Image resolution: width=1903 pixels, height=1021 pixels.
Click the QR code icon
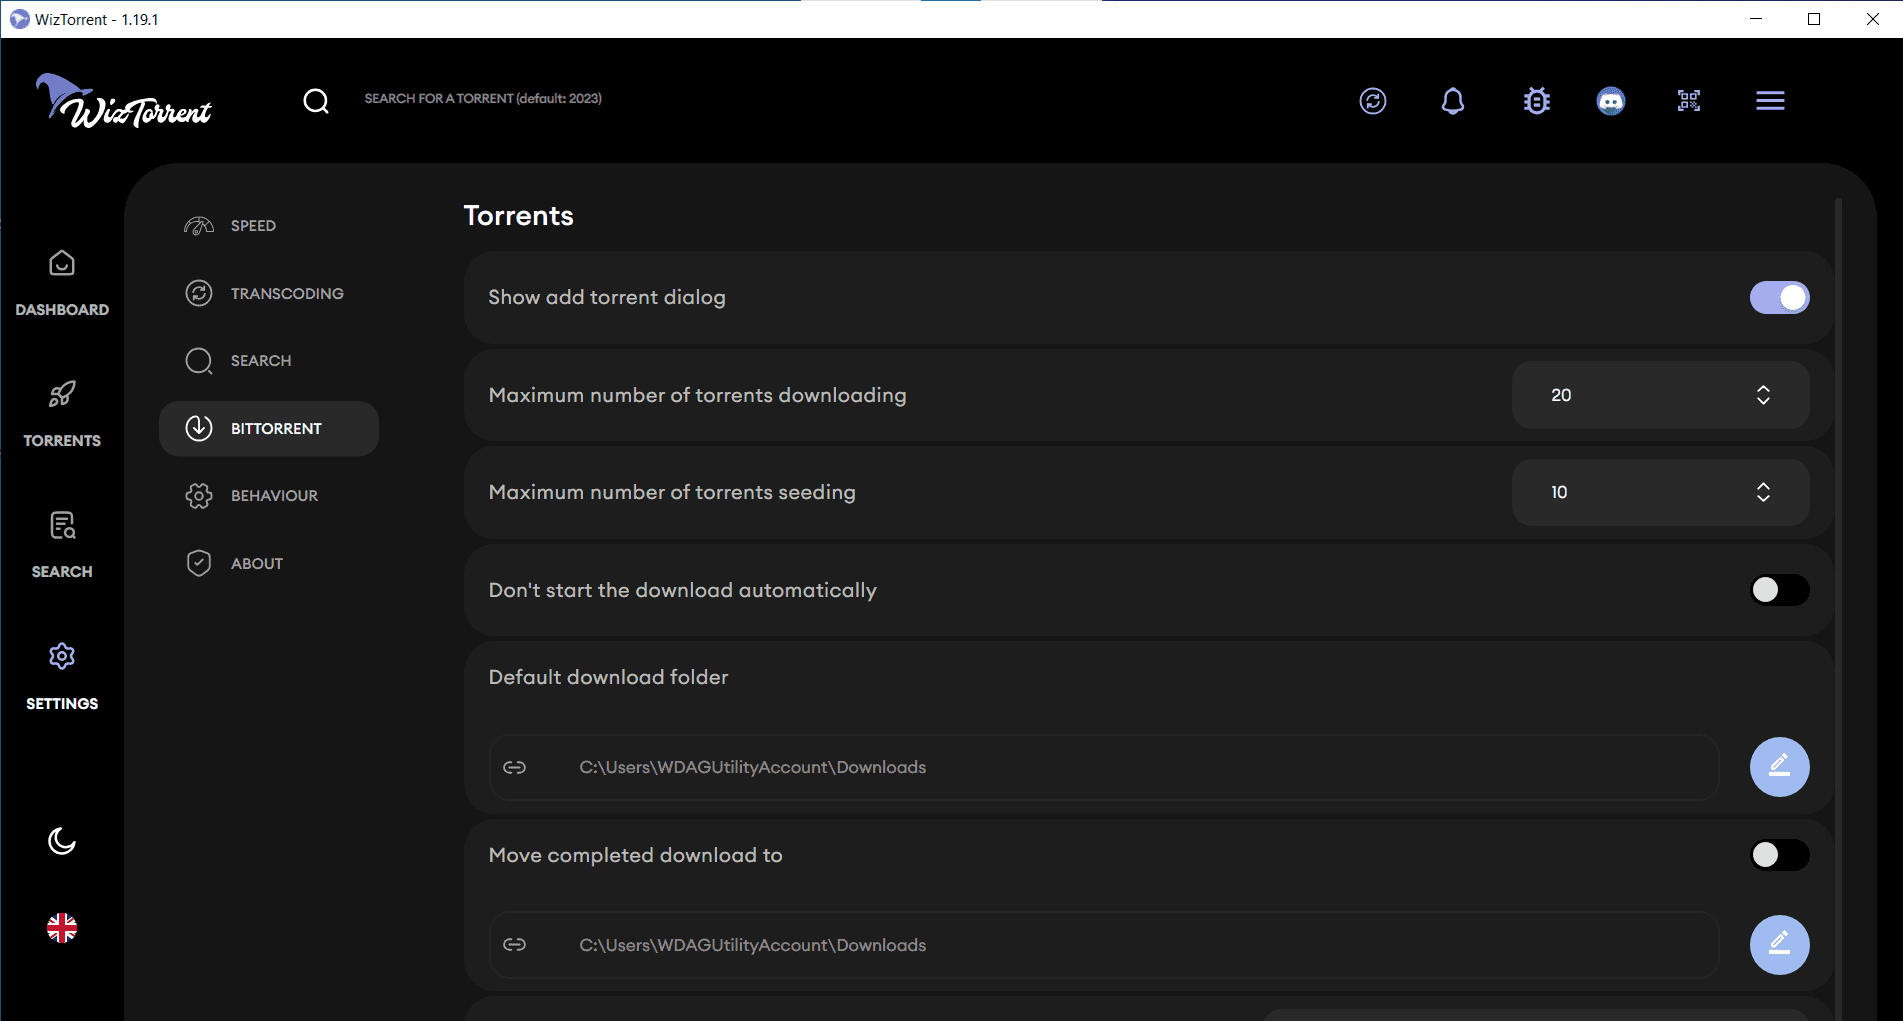[1689, 101]
